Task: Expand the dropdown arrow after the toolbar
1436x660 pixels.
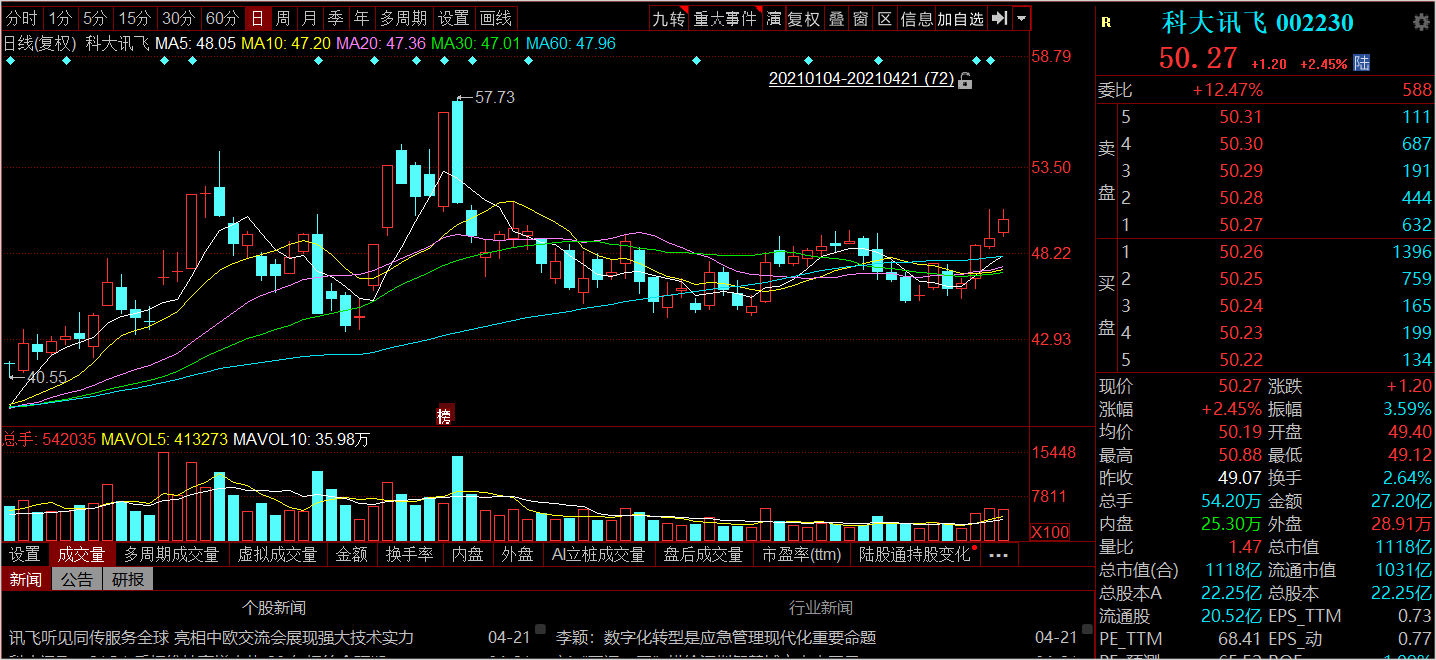Action: [x=1021, y=18]
